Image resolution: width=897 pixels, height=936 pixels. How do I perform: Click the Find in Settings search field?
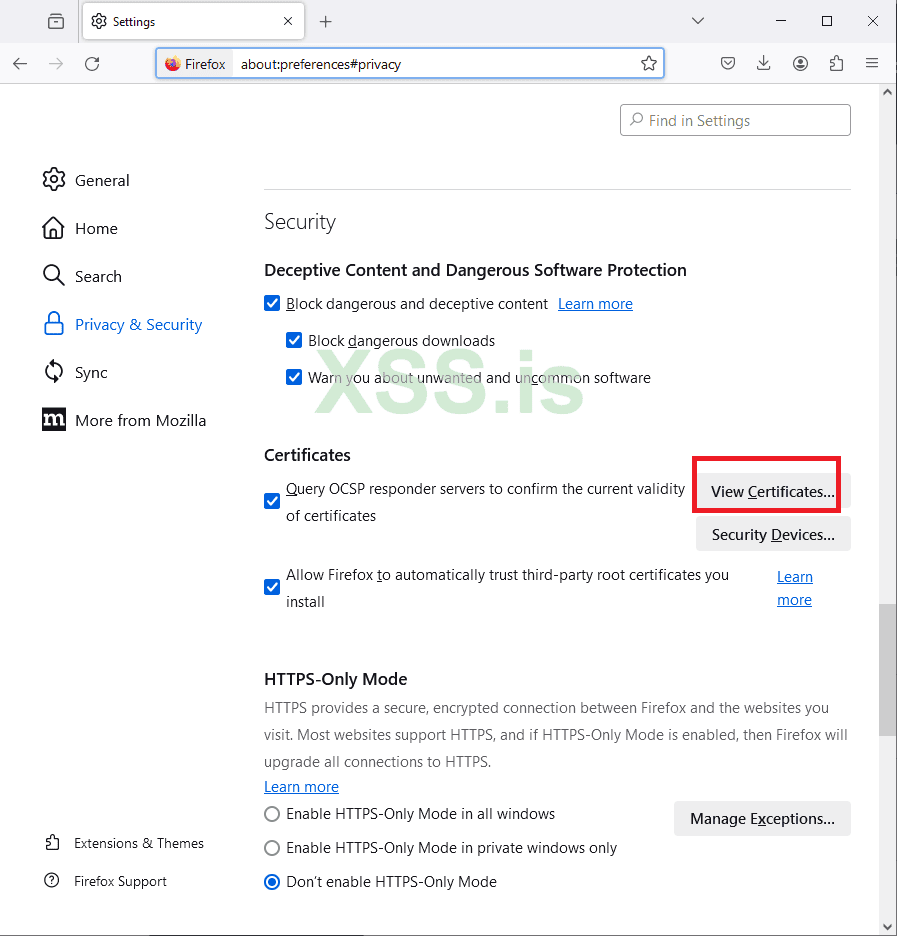pos(735,120)
